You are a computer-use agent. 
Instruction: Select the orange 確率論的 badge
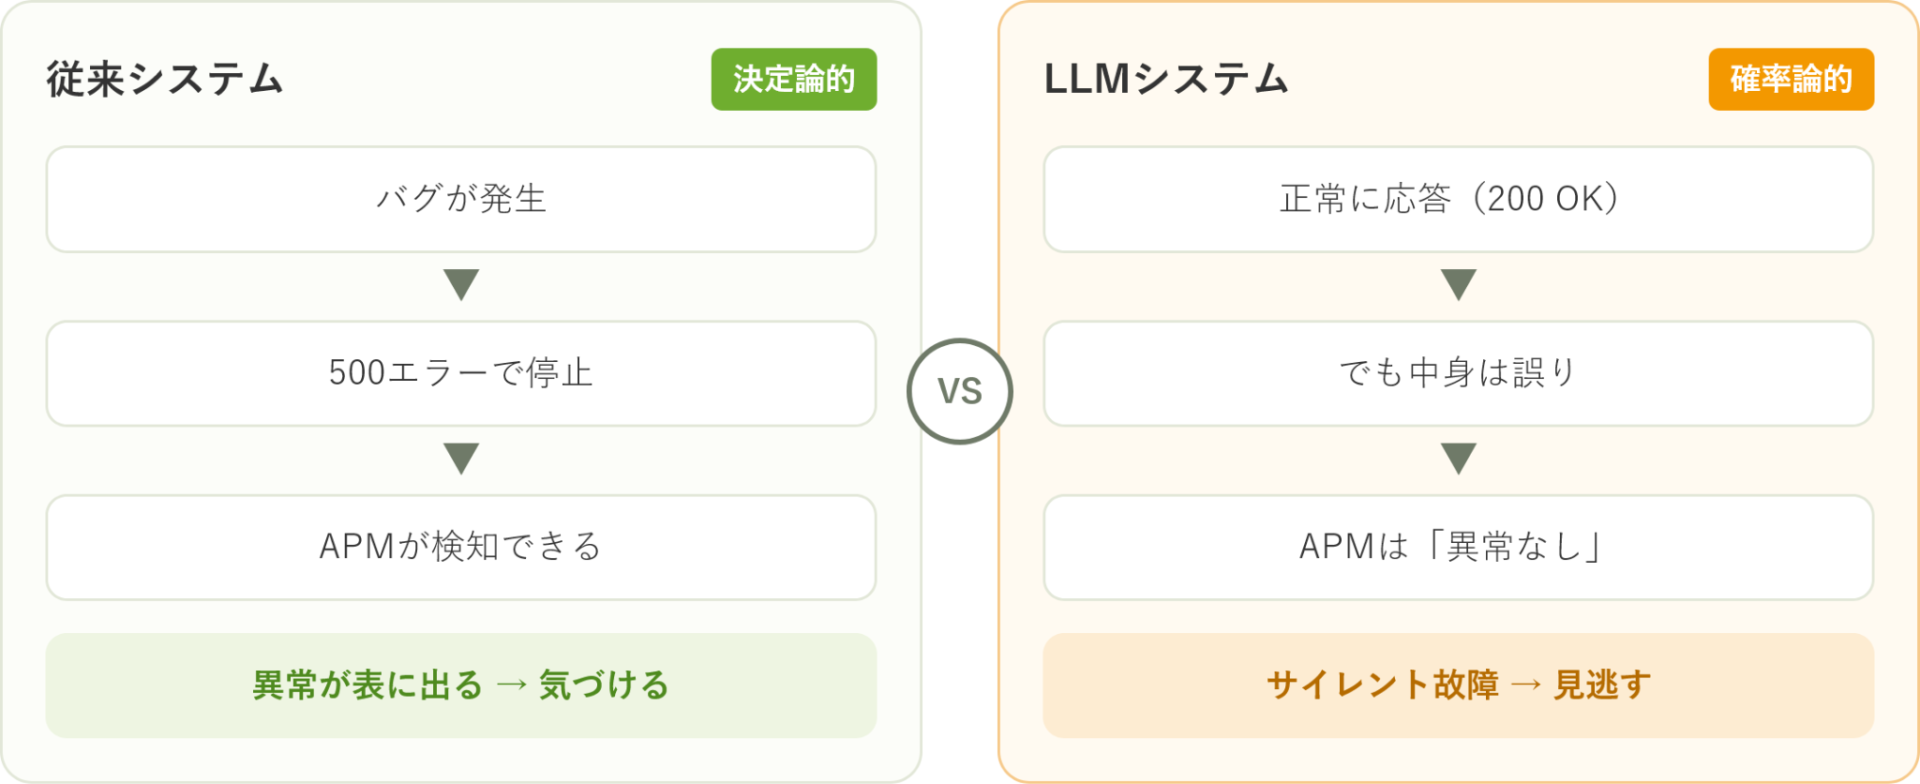point(1791,79)
